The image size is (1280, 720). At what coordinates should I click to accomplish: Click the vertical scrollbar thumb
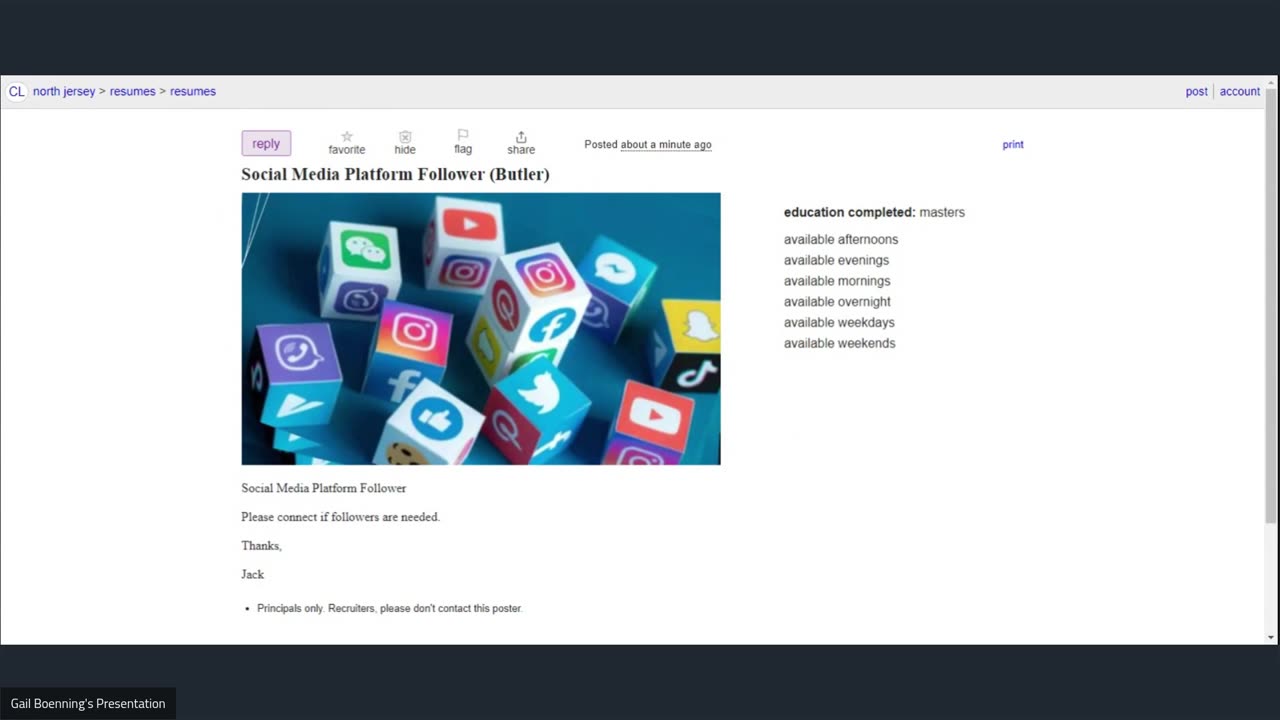pyautogui.click(x=1271, y=305)
